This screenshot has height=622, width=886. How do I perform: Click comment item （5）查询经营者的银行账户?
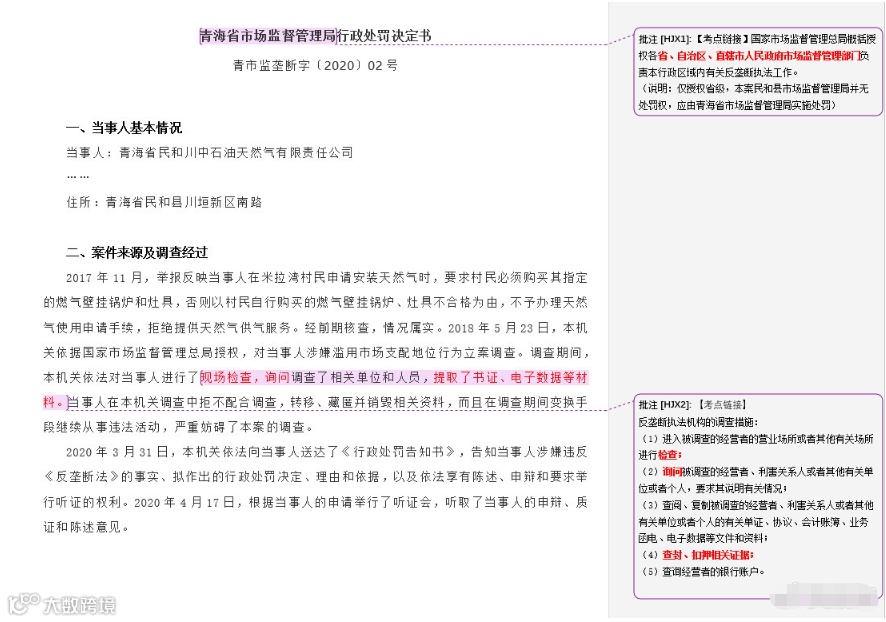(702, 572)
